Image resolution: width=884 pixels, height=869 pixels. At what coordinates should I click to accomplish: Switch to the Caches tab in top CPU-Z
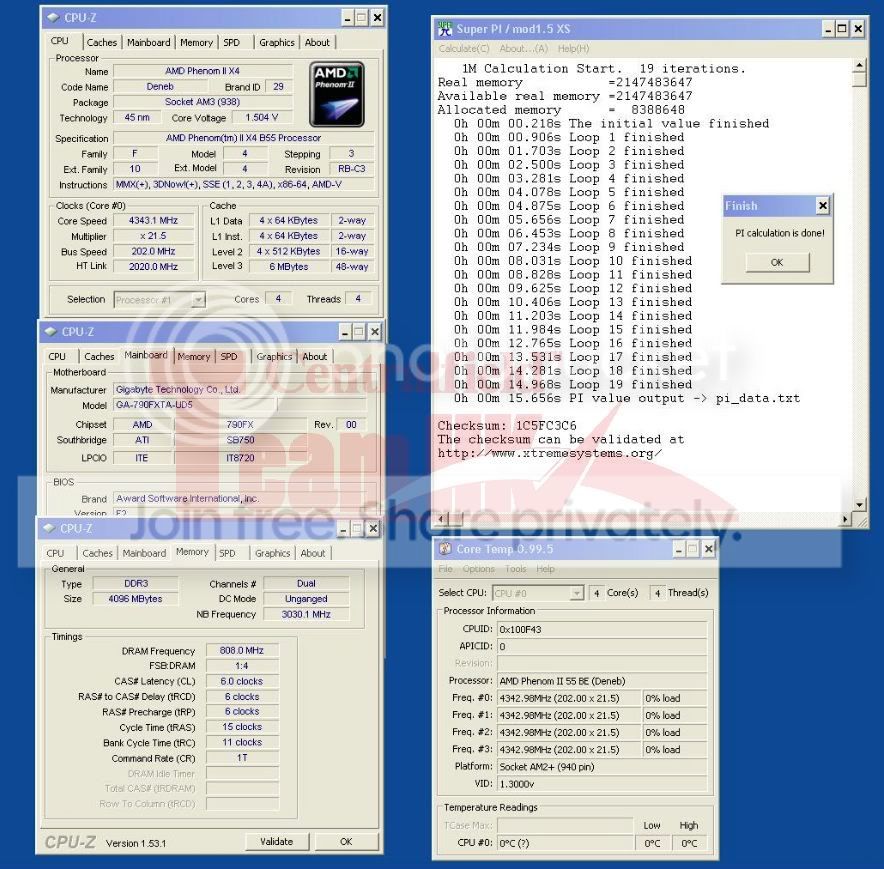[101, 42]
